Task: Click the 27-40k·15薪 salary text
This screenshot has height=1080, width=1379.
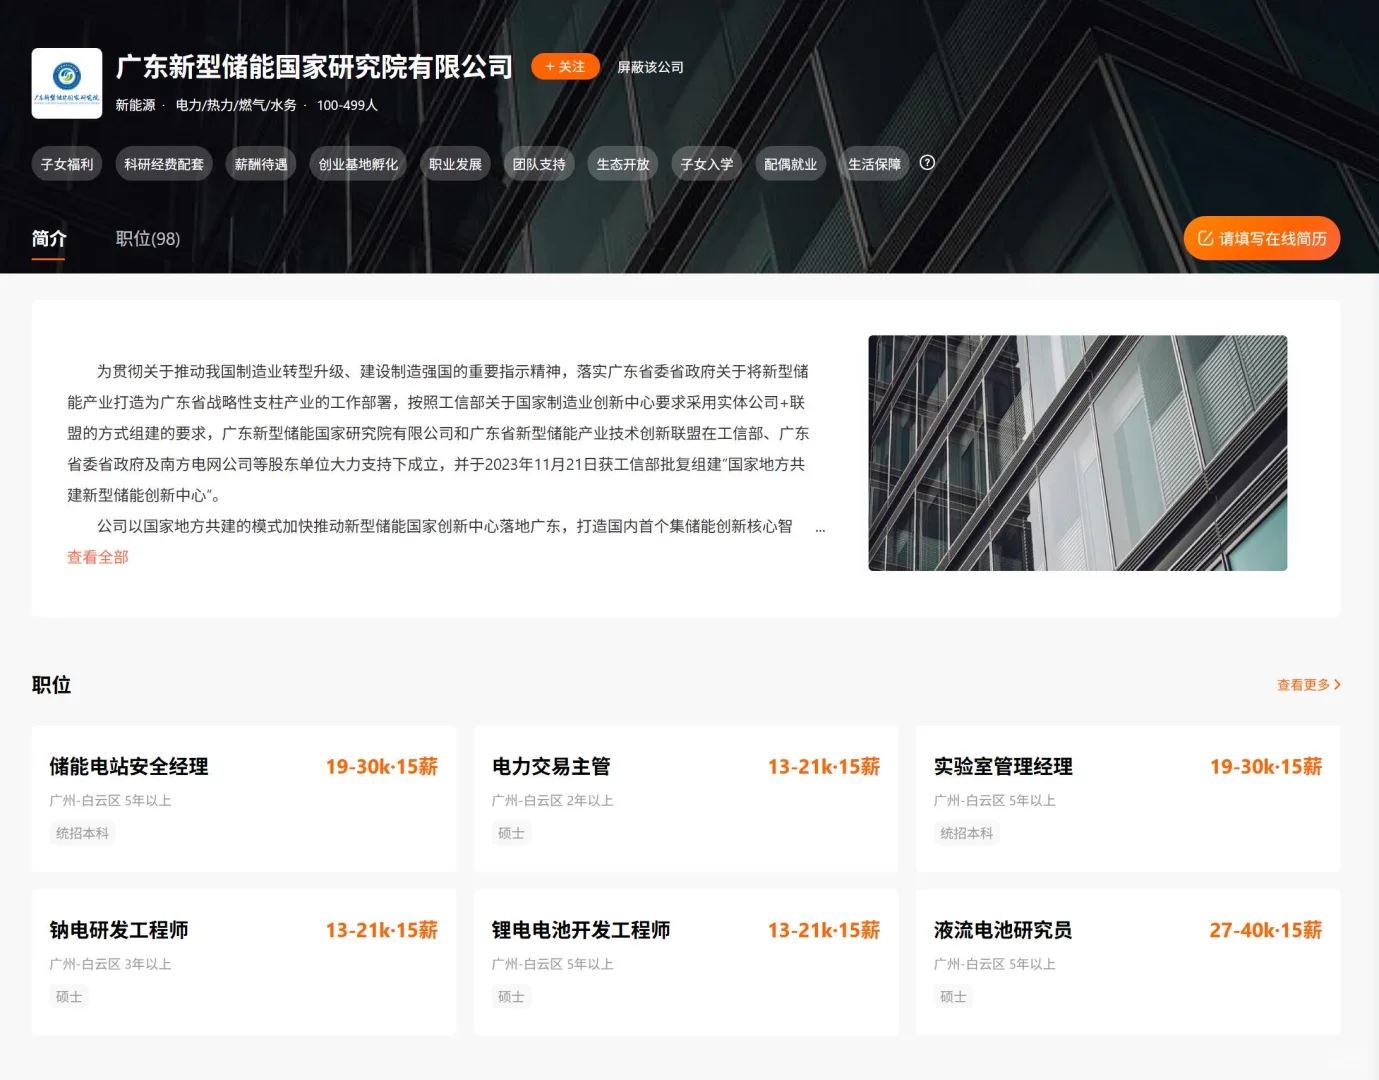Action: 1266,930
